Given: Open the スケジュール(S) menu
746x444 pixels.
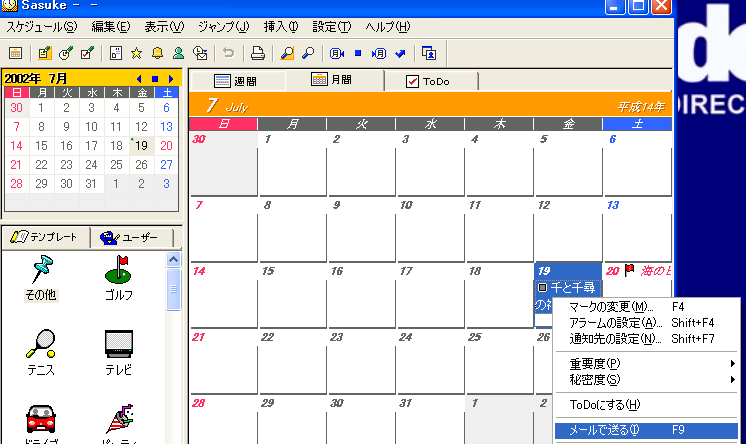Looking at the screenshot, I should click(x=41, y=27).
